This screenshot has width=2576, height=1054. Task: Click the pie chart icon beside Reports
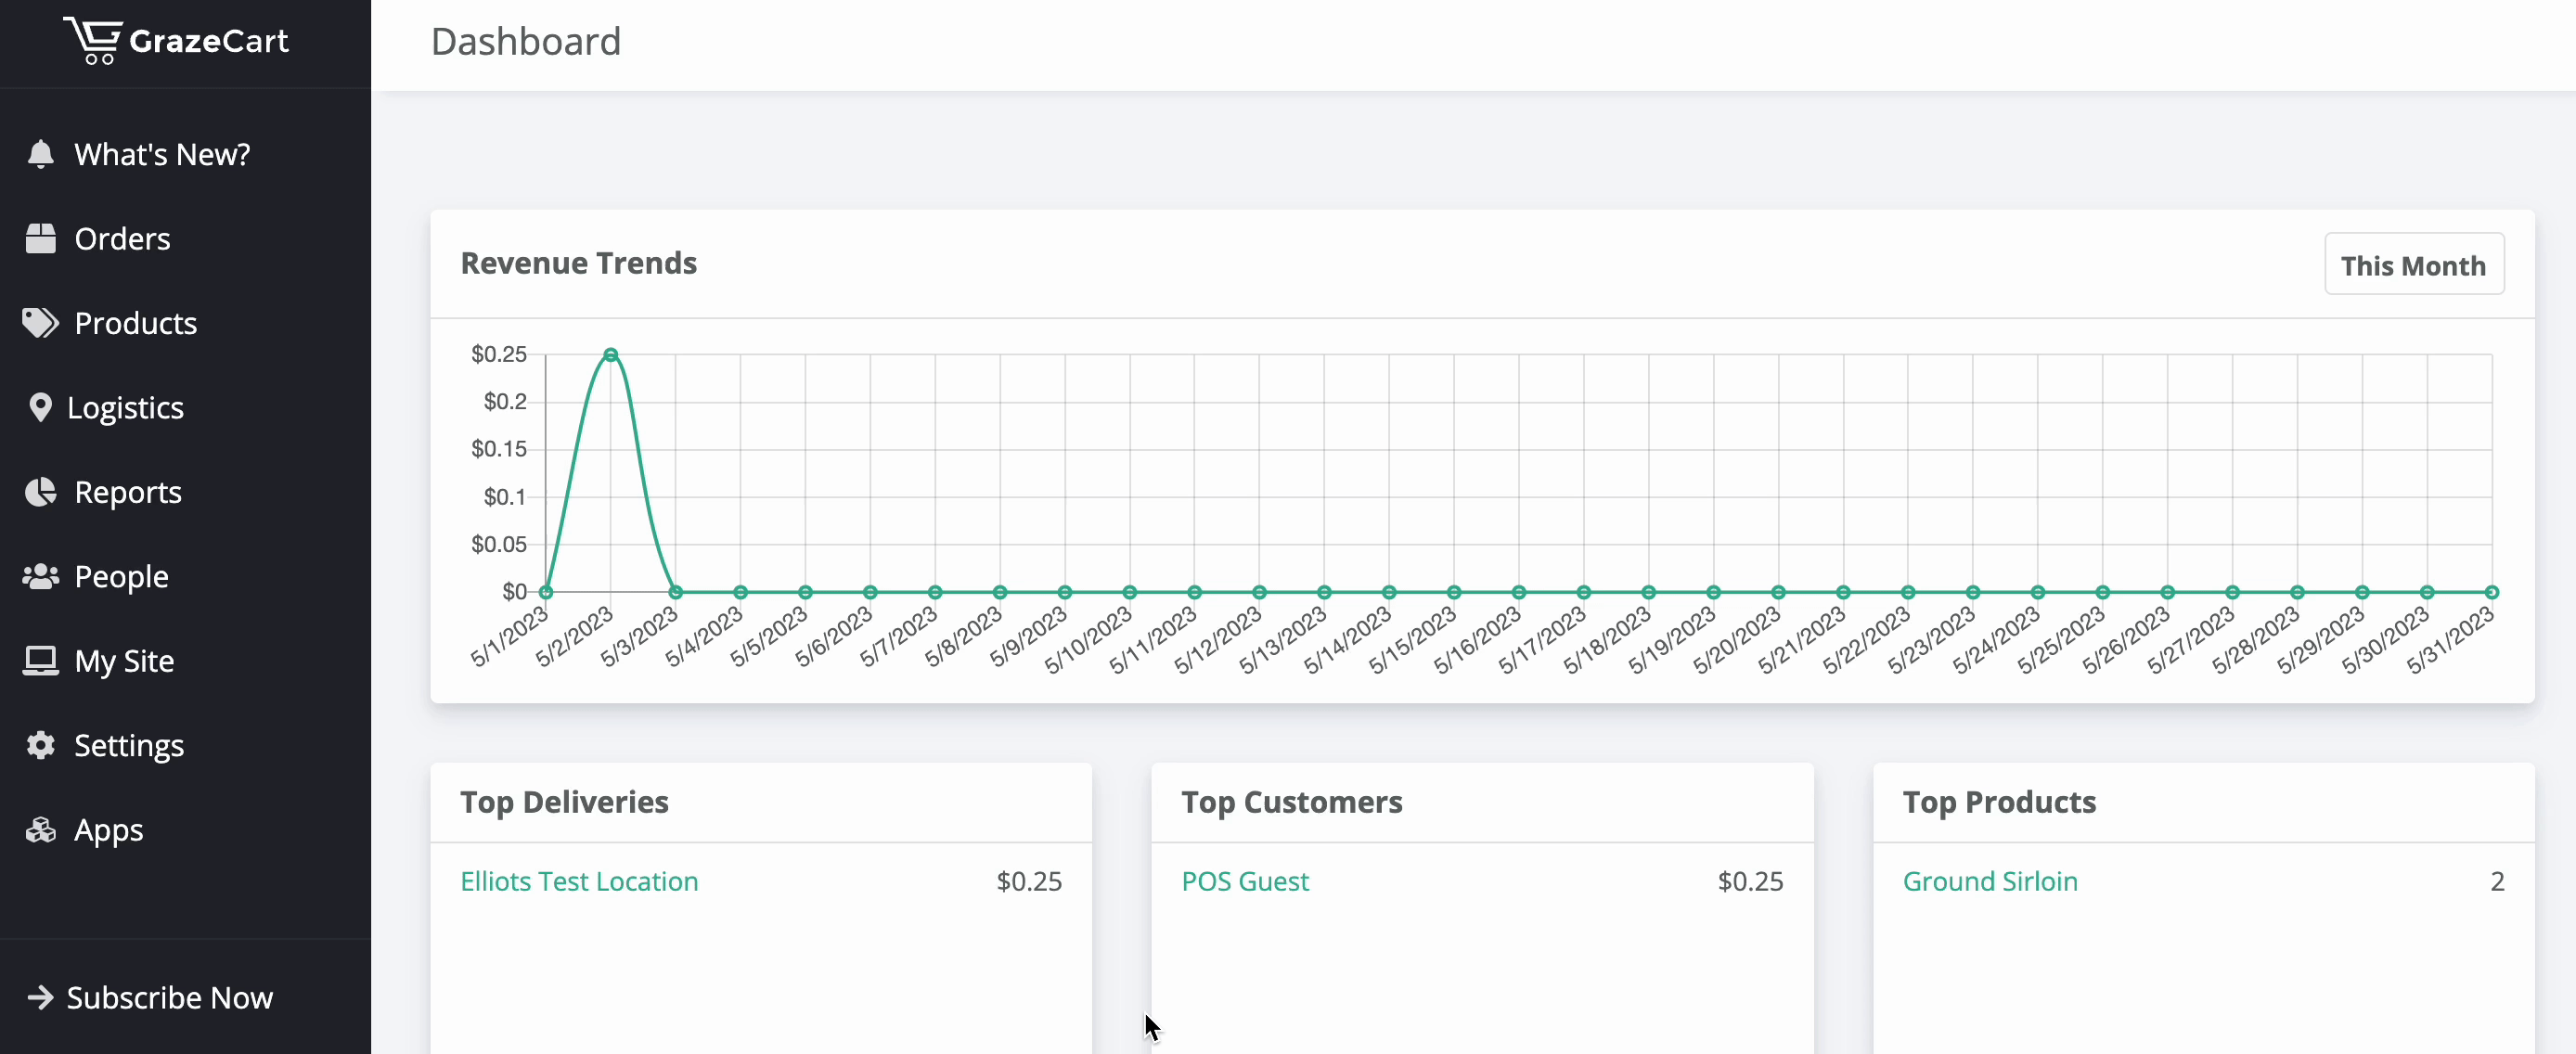[40, 492]
